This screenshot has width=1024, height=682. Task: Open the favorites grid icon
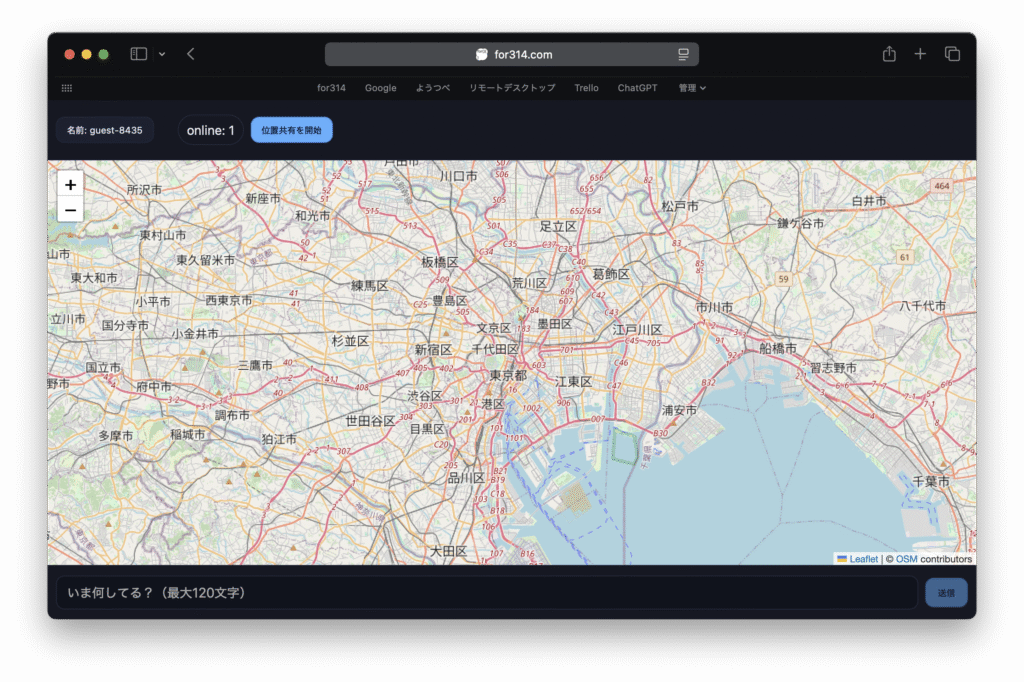click(x=67, y=88)
